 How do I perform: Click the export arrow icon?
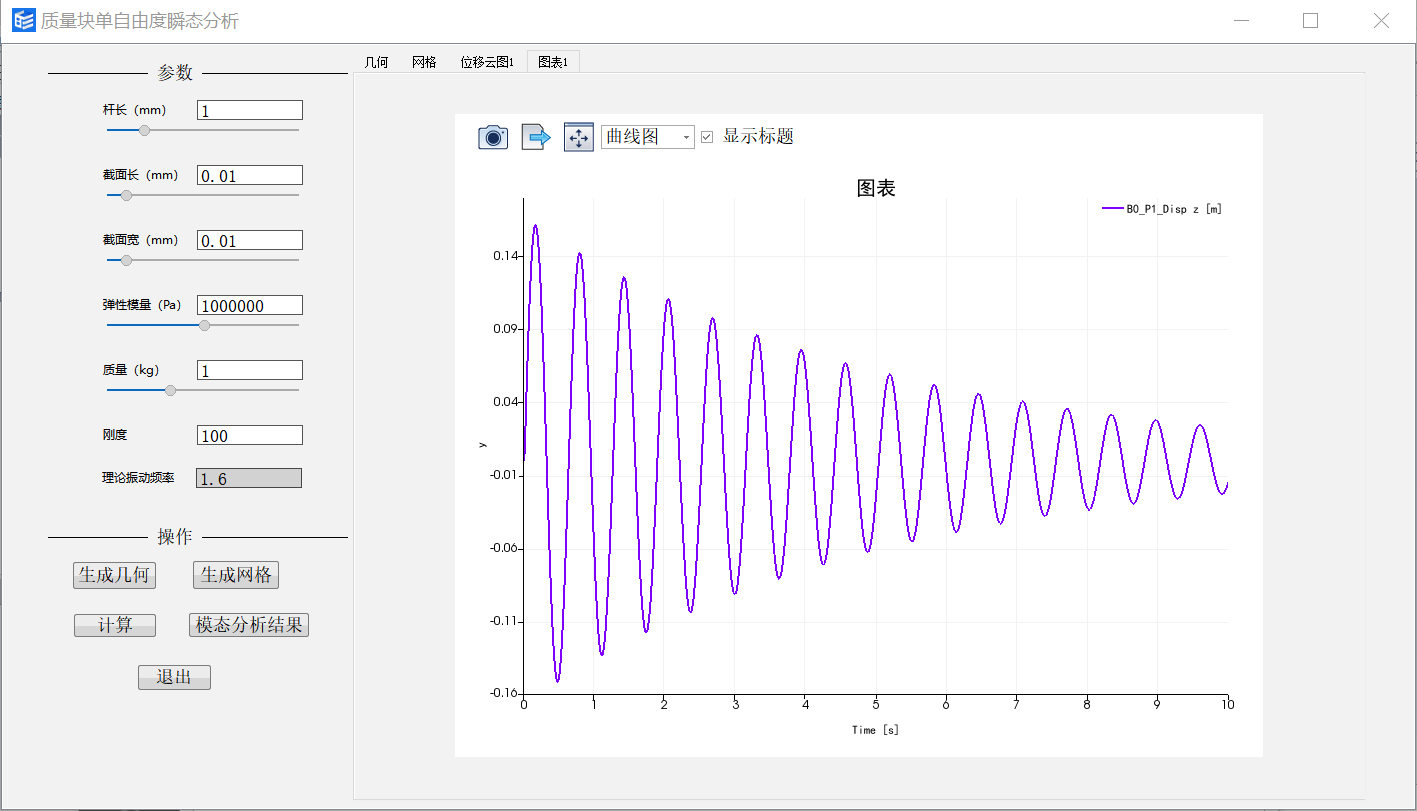pos(536,137)
